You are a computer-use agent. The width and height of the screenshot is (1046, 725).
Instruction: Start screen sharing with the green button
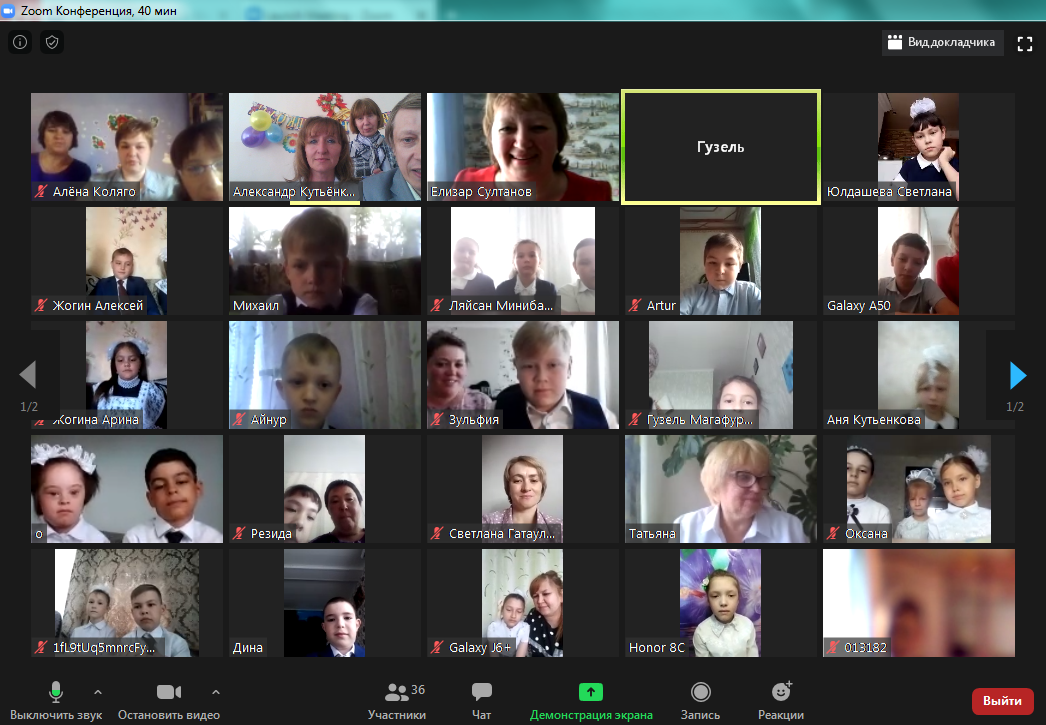[x=591, y=701]
